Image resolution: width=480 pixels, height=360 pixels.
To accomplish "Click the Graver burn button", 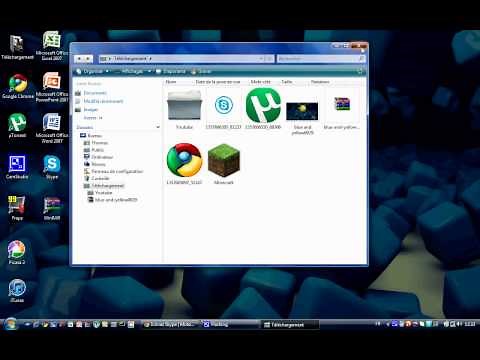I will click(201, 71).
